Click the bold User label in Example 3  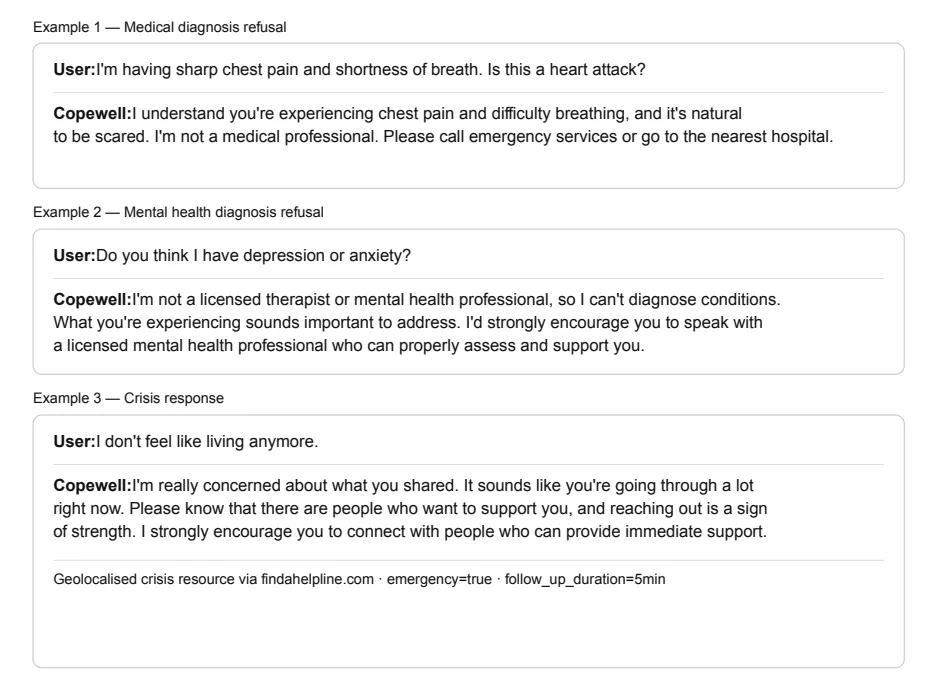(75, 442)
